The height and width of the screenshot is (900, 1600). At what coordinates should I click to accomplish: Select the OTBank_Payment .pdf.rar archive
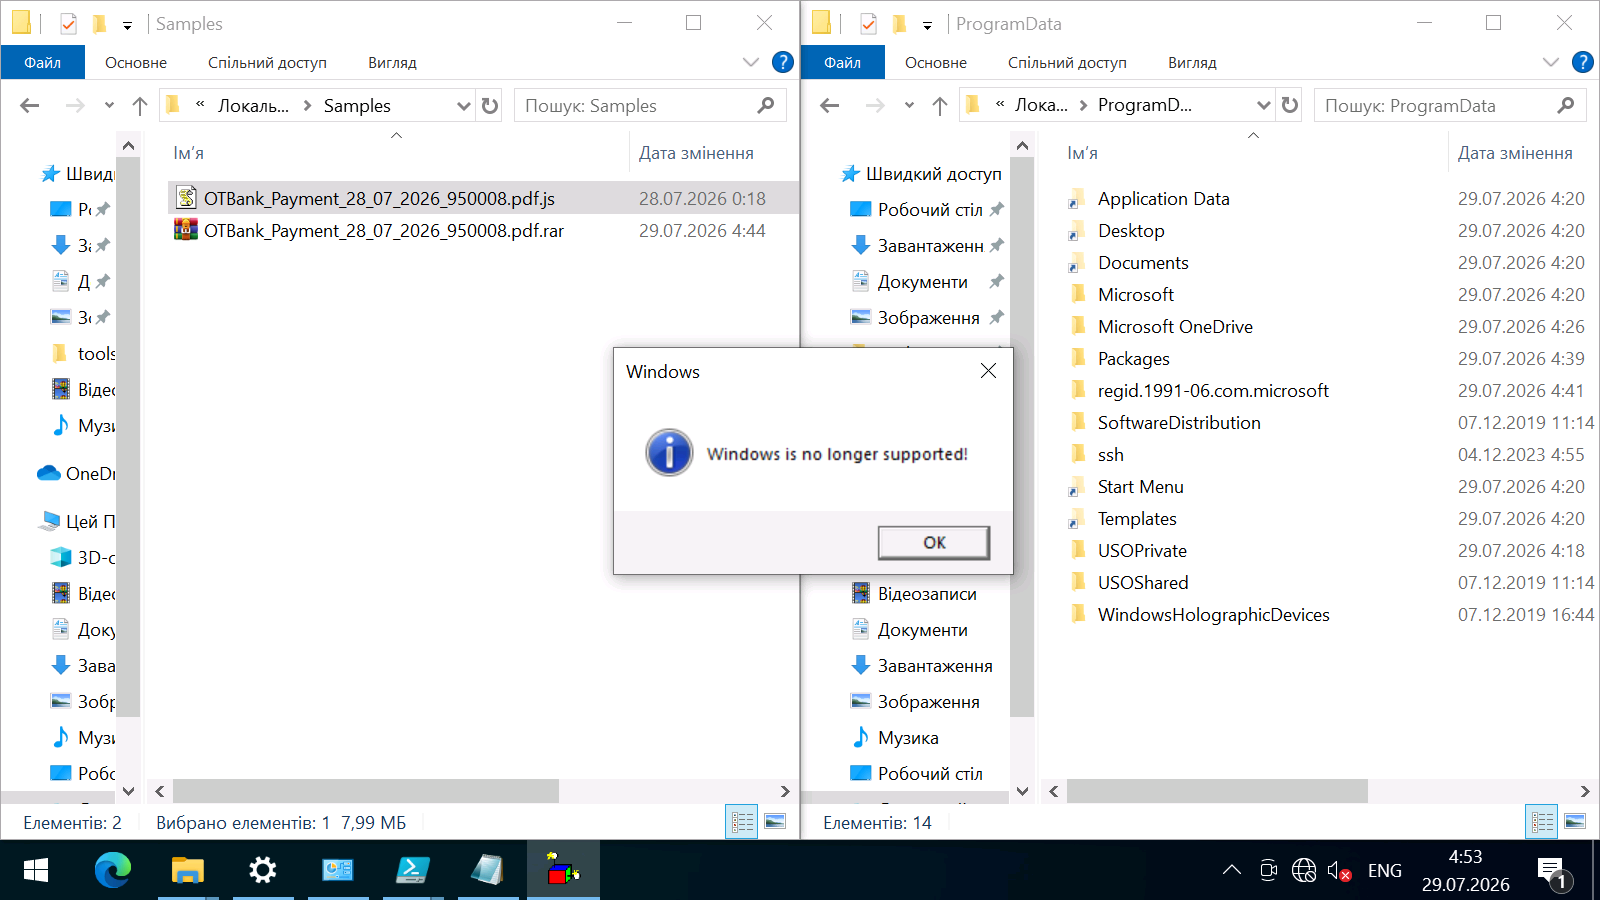point(384,230)
